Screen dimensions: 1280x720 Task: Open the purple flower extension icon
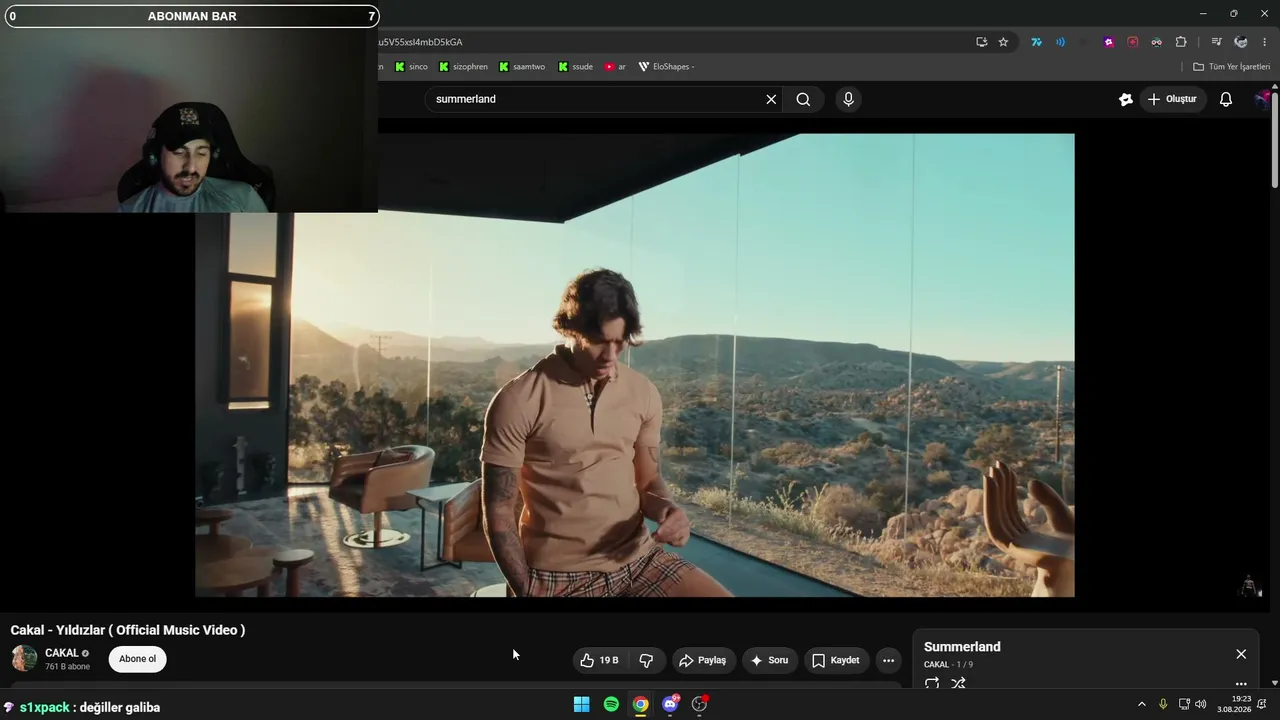[x=1108, y=42]
